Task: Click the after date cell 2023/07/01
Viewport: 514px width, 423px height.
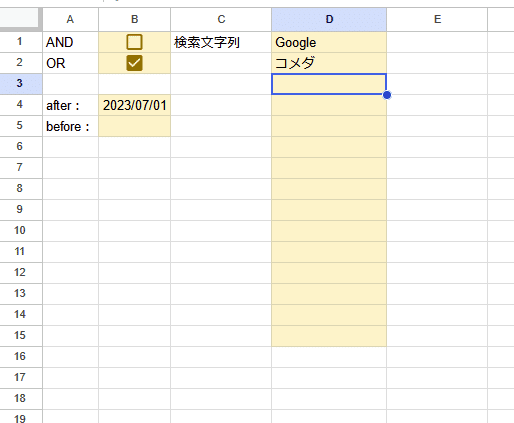Action: (x=134, y=105)
